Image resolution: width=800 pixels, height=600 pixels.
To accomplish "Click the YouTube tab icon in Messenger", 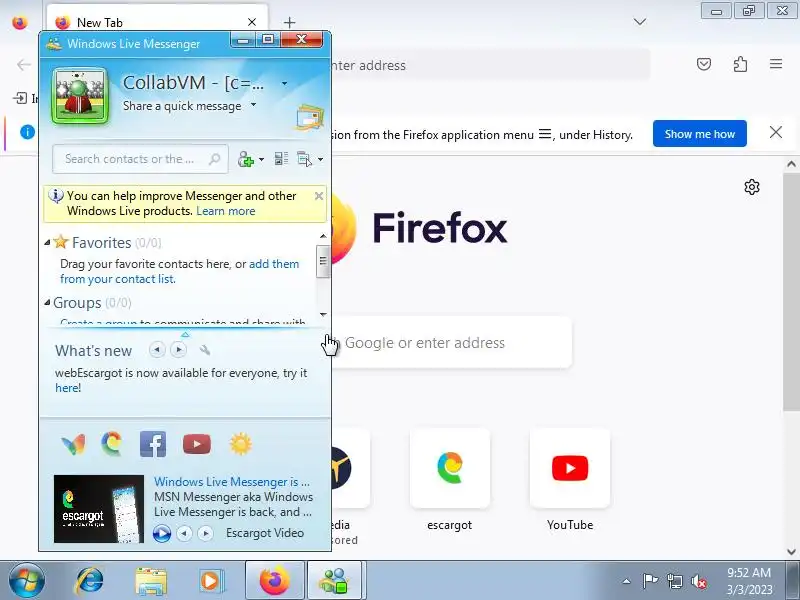I will 197,444.
